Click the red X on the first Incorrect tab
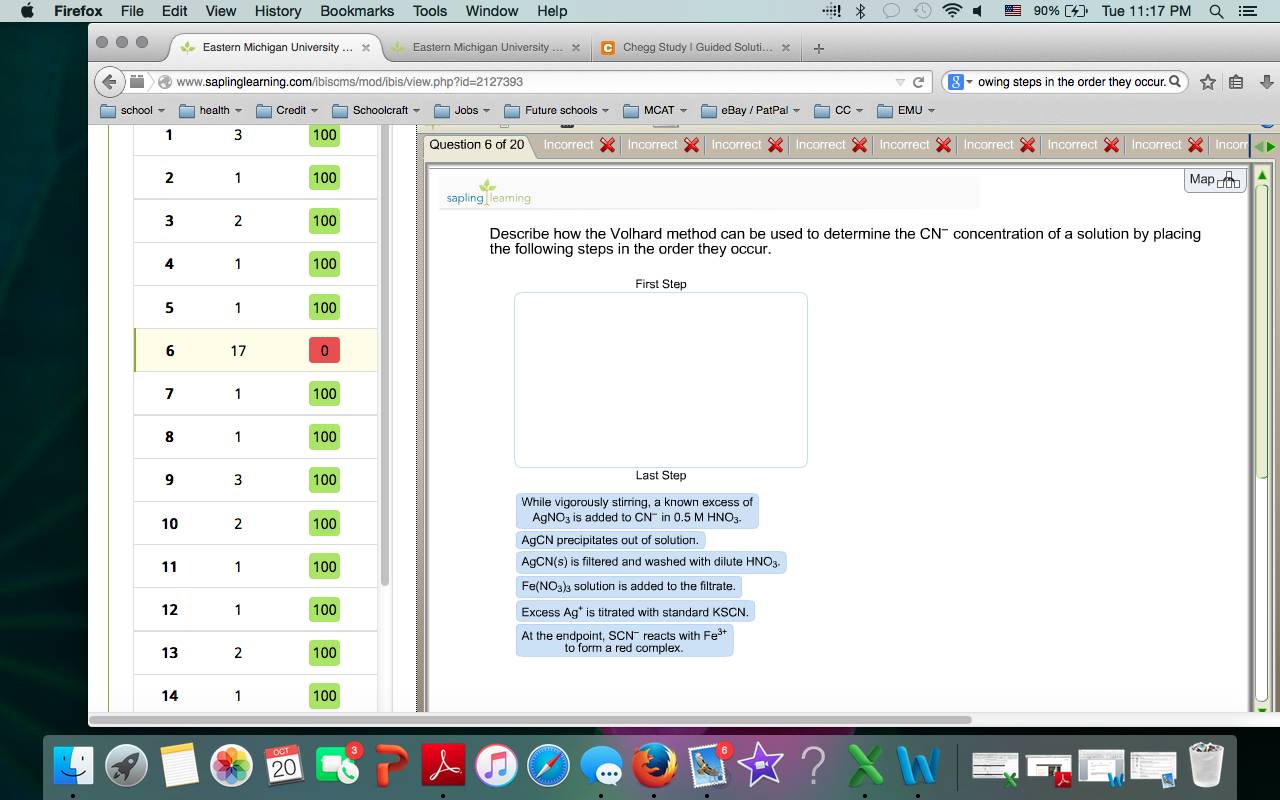 (x=607, y=145)
